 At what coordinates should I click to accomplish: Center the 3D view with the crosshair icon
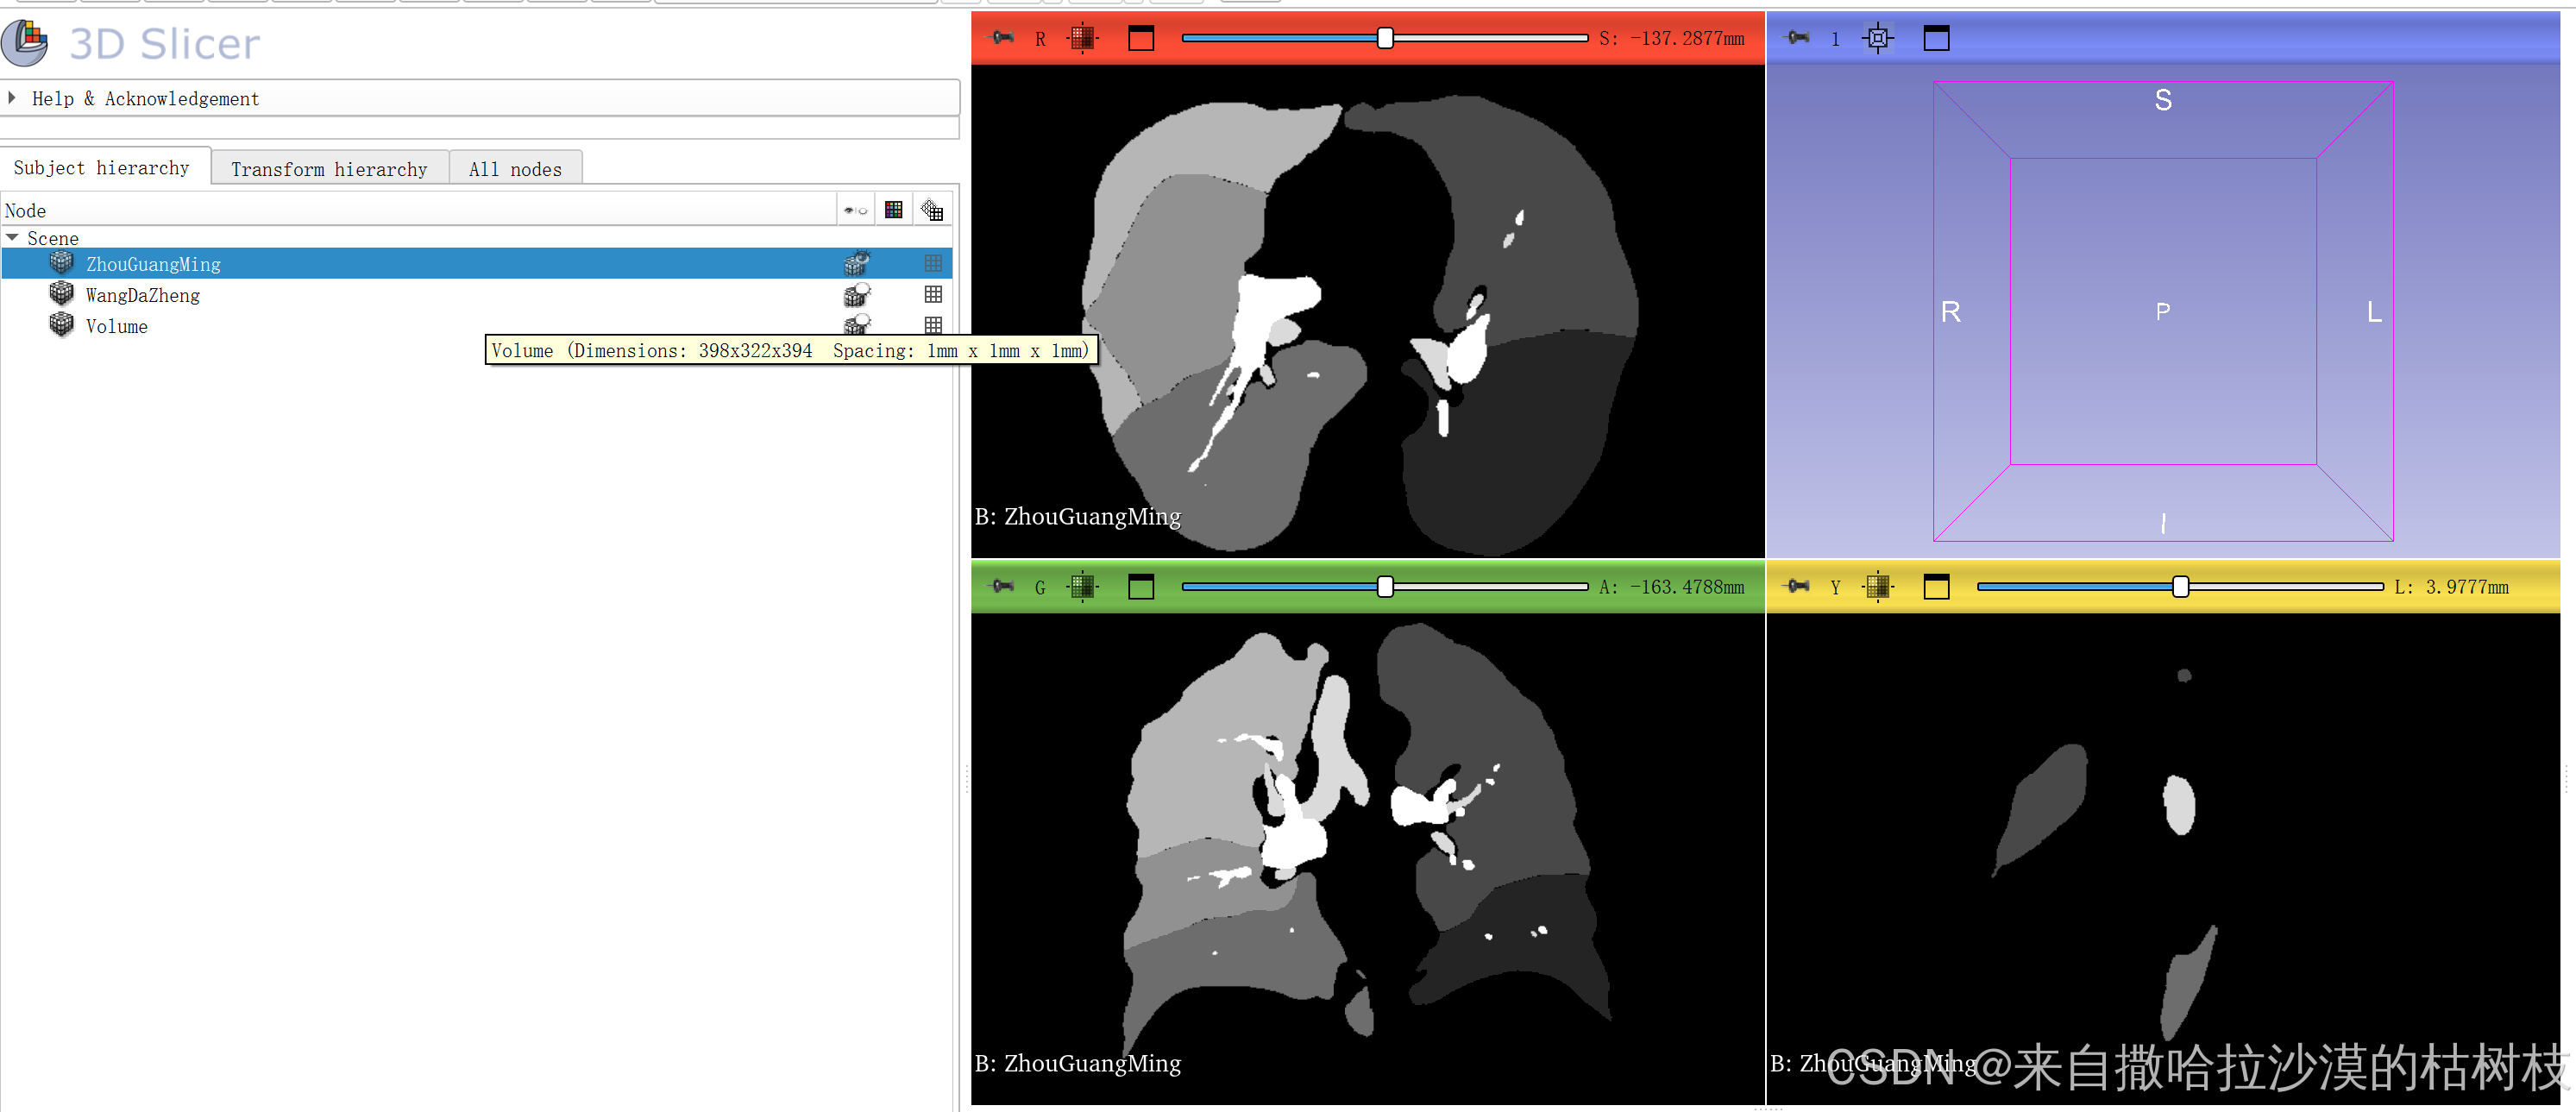coord(1877,38)
